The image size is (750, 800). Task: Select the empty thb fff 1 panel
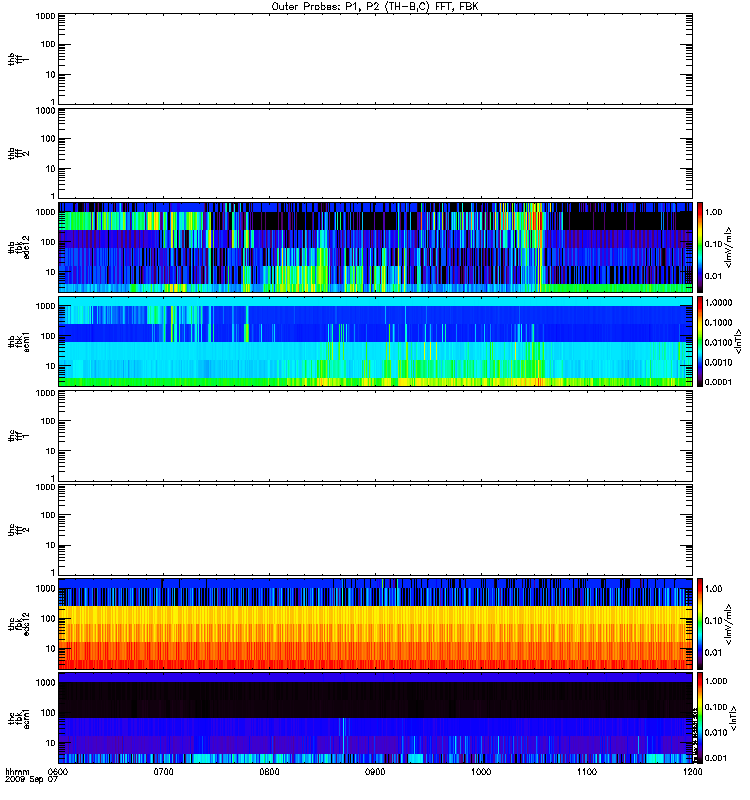coord(375,59)
